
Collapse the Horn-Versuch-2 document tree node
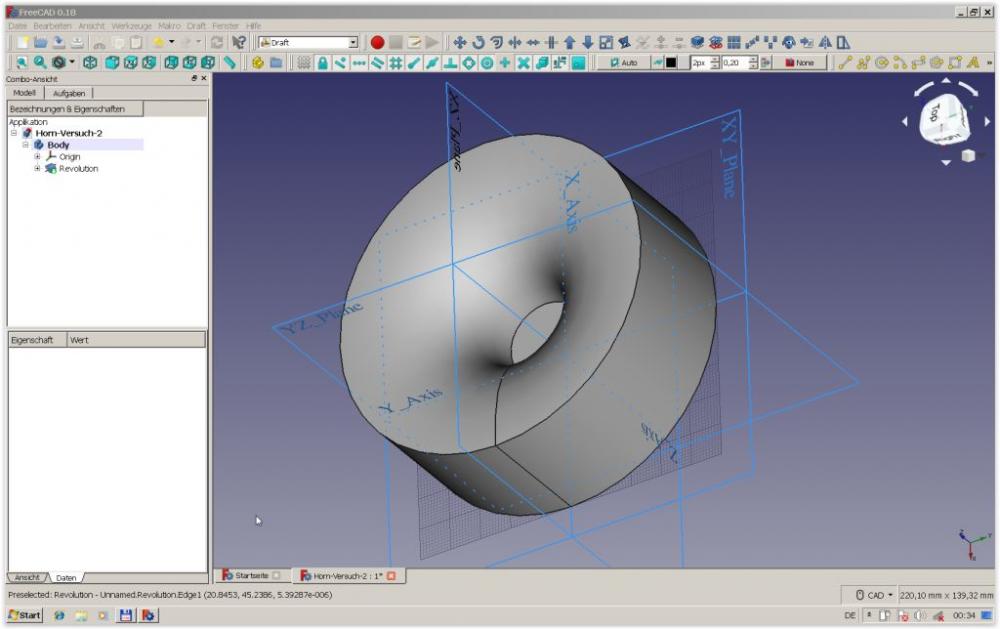click(14, 133)
